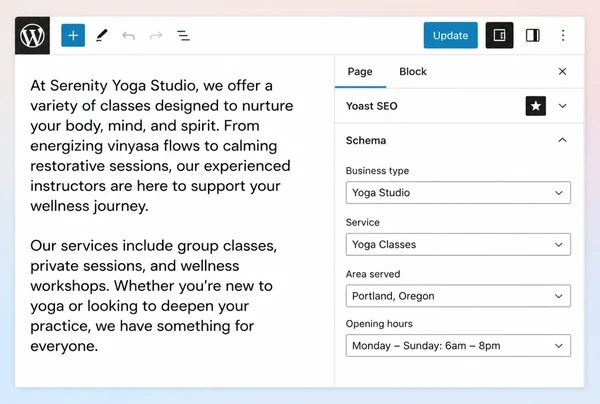Click the 'Opening hours' label
The image size is (600, 404).
379,324
